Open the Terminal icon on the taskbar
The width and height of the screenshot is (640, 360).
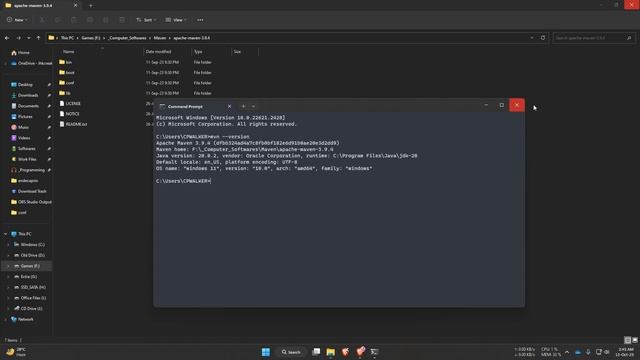[x=374, y=352]
